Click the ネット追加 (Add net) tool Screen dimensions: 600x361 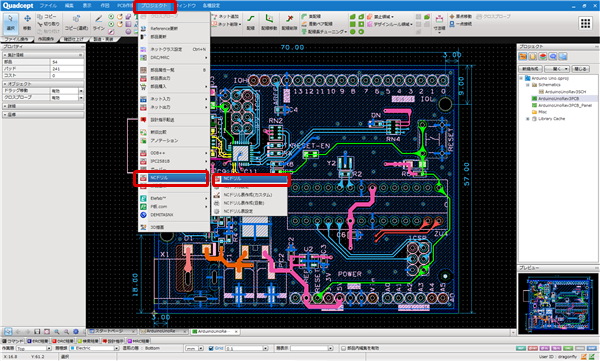point(226,16)
